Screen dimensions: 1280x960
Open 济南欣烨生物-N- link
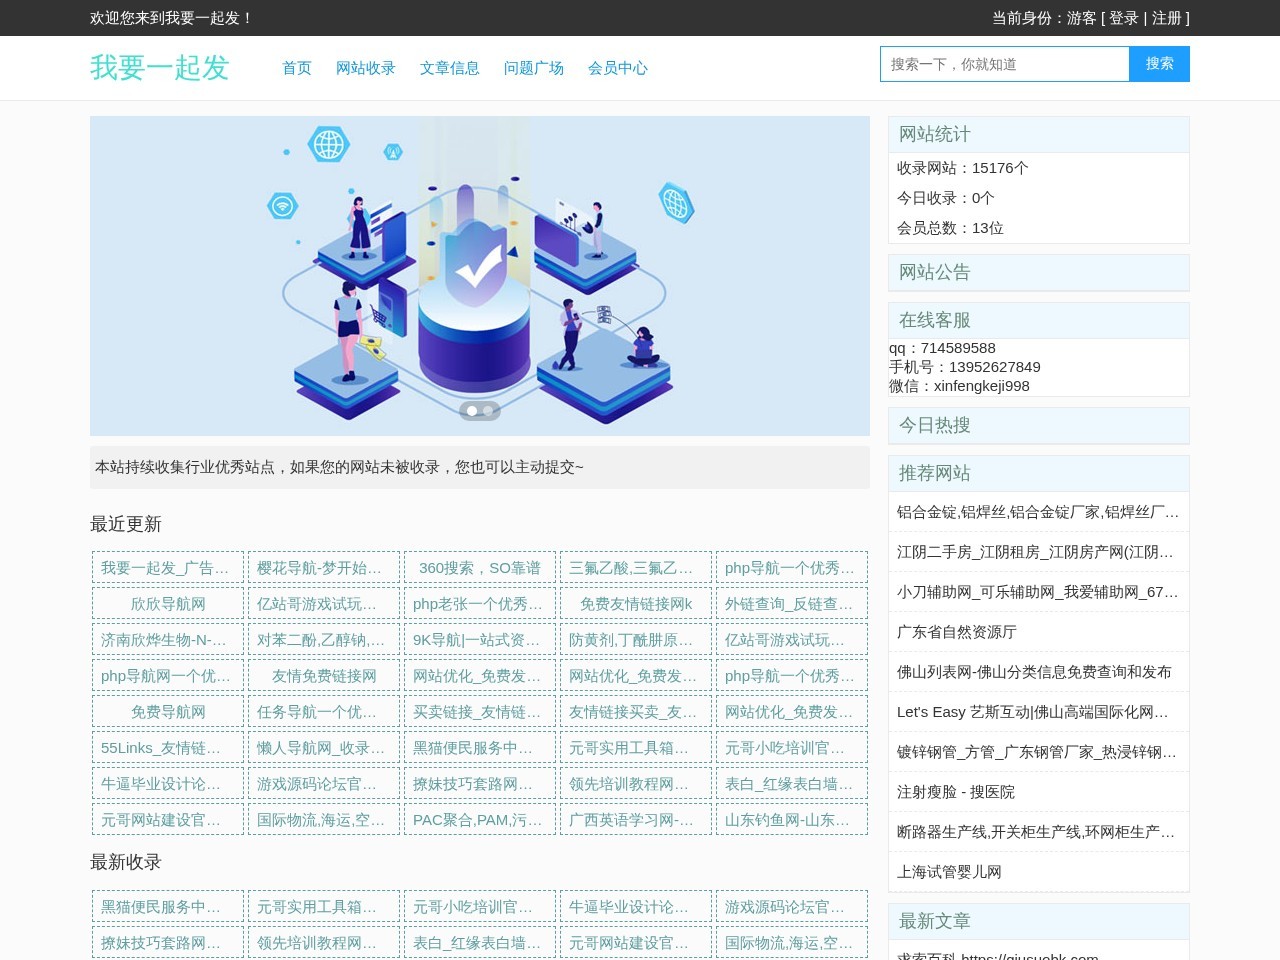click(x=168, y=640)
